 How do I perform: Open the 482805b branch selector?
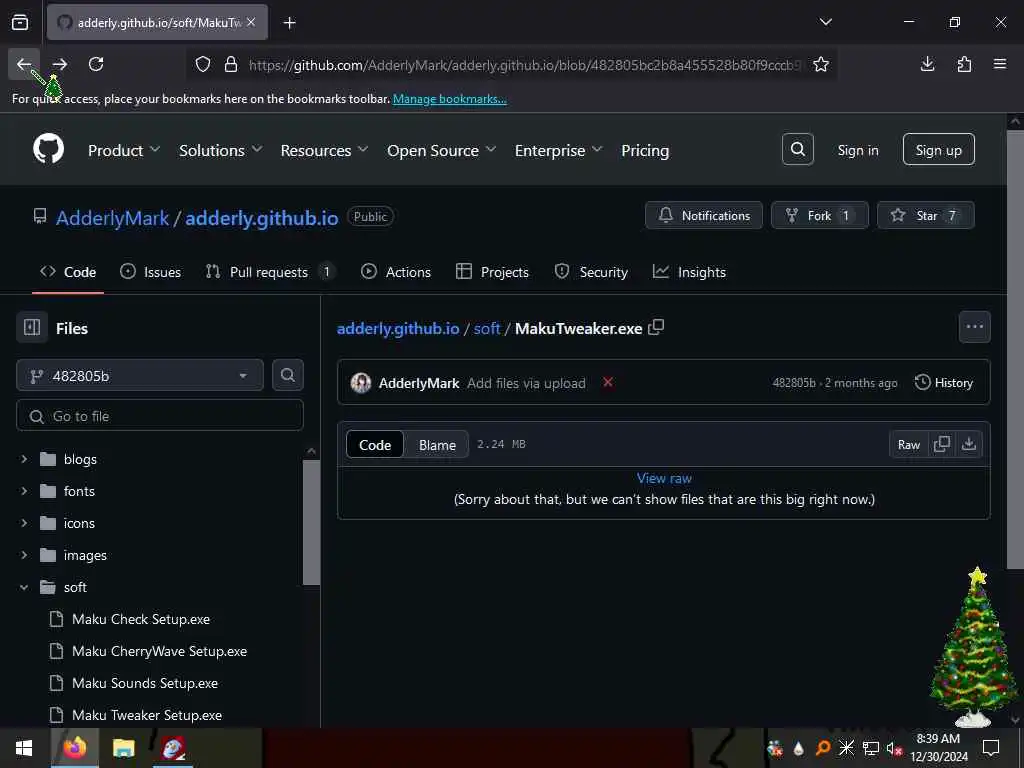pyautogui.click(x=140, y=376)
